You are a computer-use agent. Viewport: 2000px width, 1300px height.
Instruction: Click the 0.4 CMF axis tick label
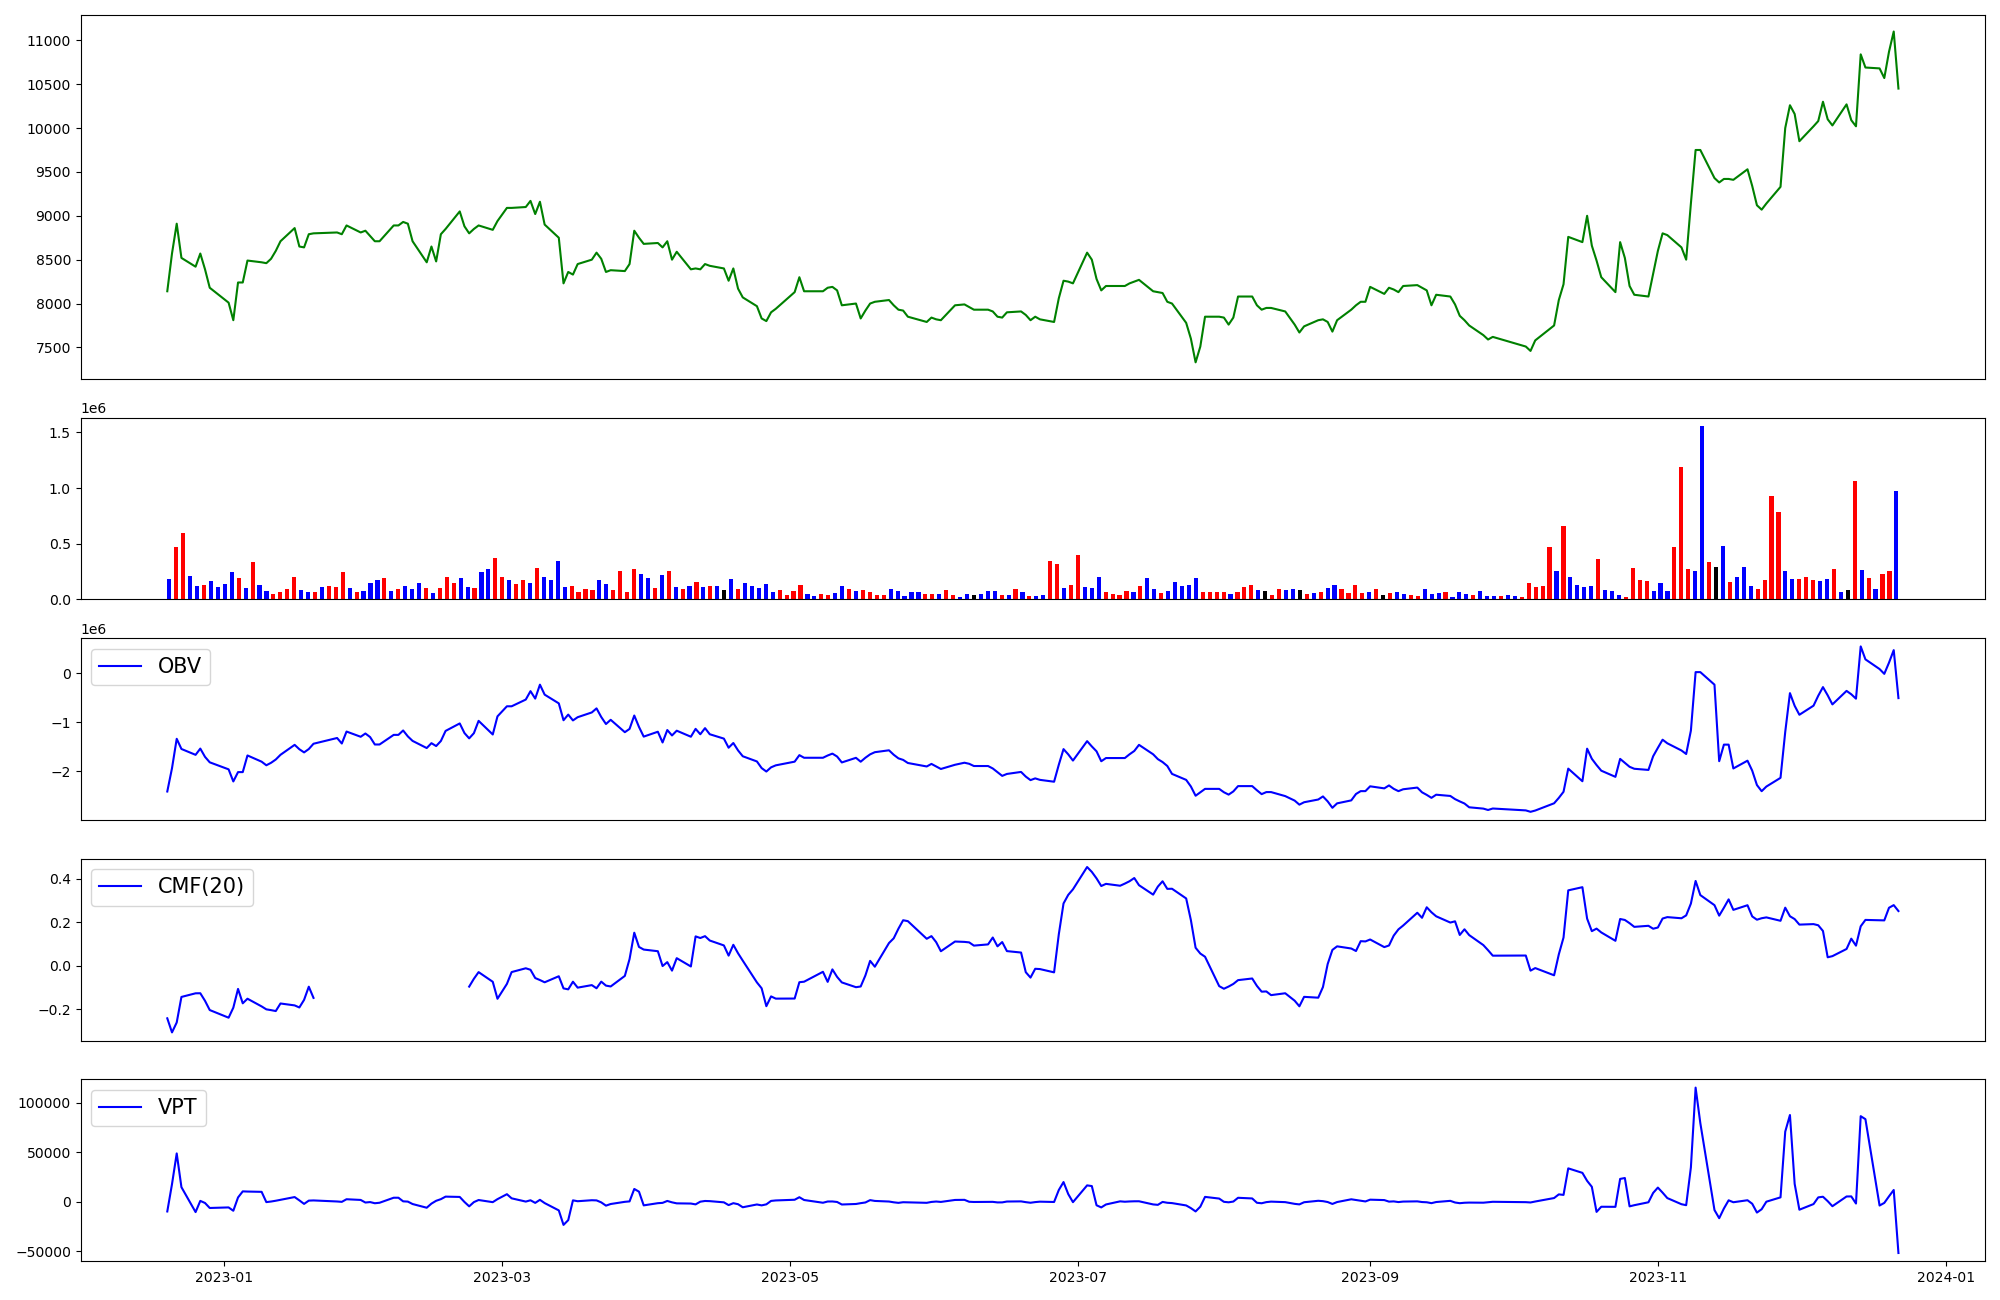point(58,879)
